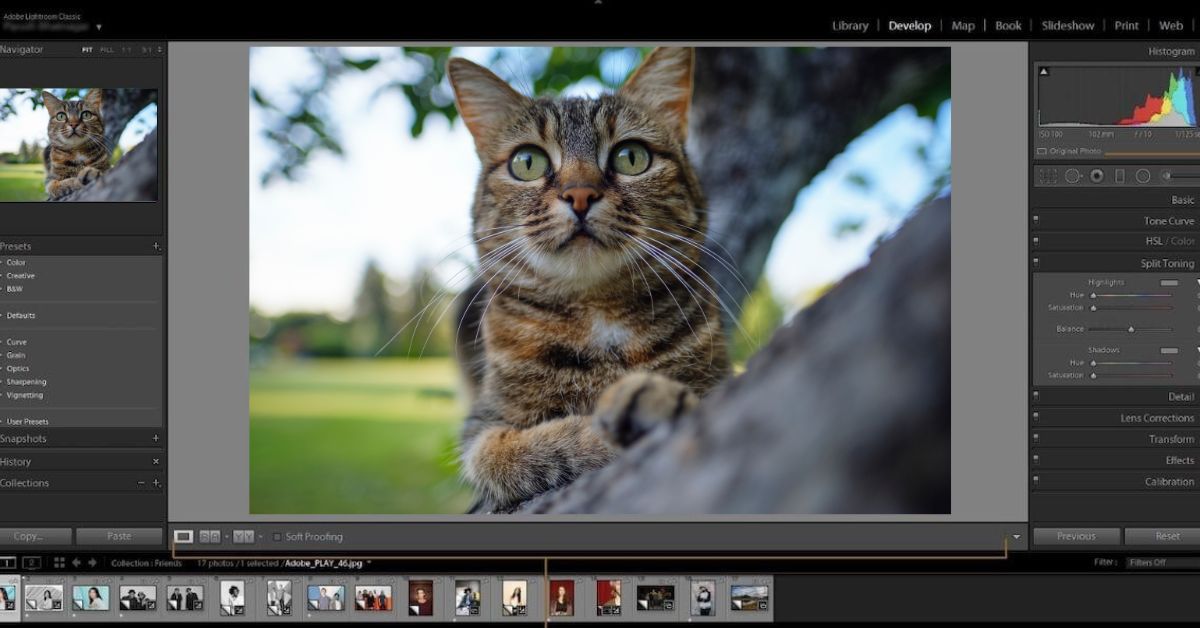
Task: Open Before/After (Y|Y) view icon
Action: (243, 537)
